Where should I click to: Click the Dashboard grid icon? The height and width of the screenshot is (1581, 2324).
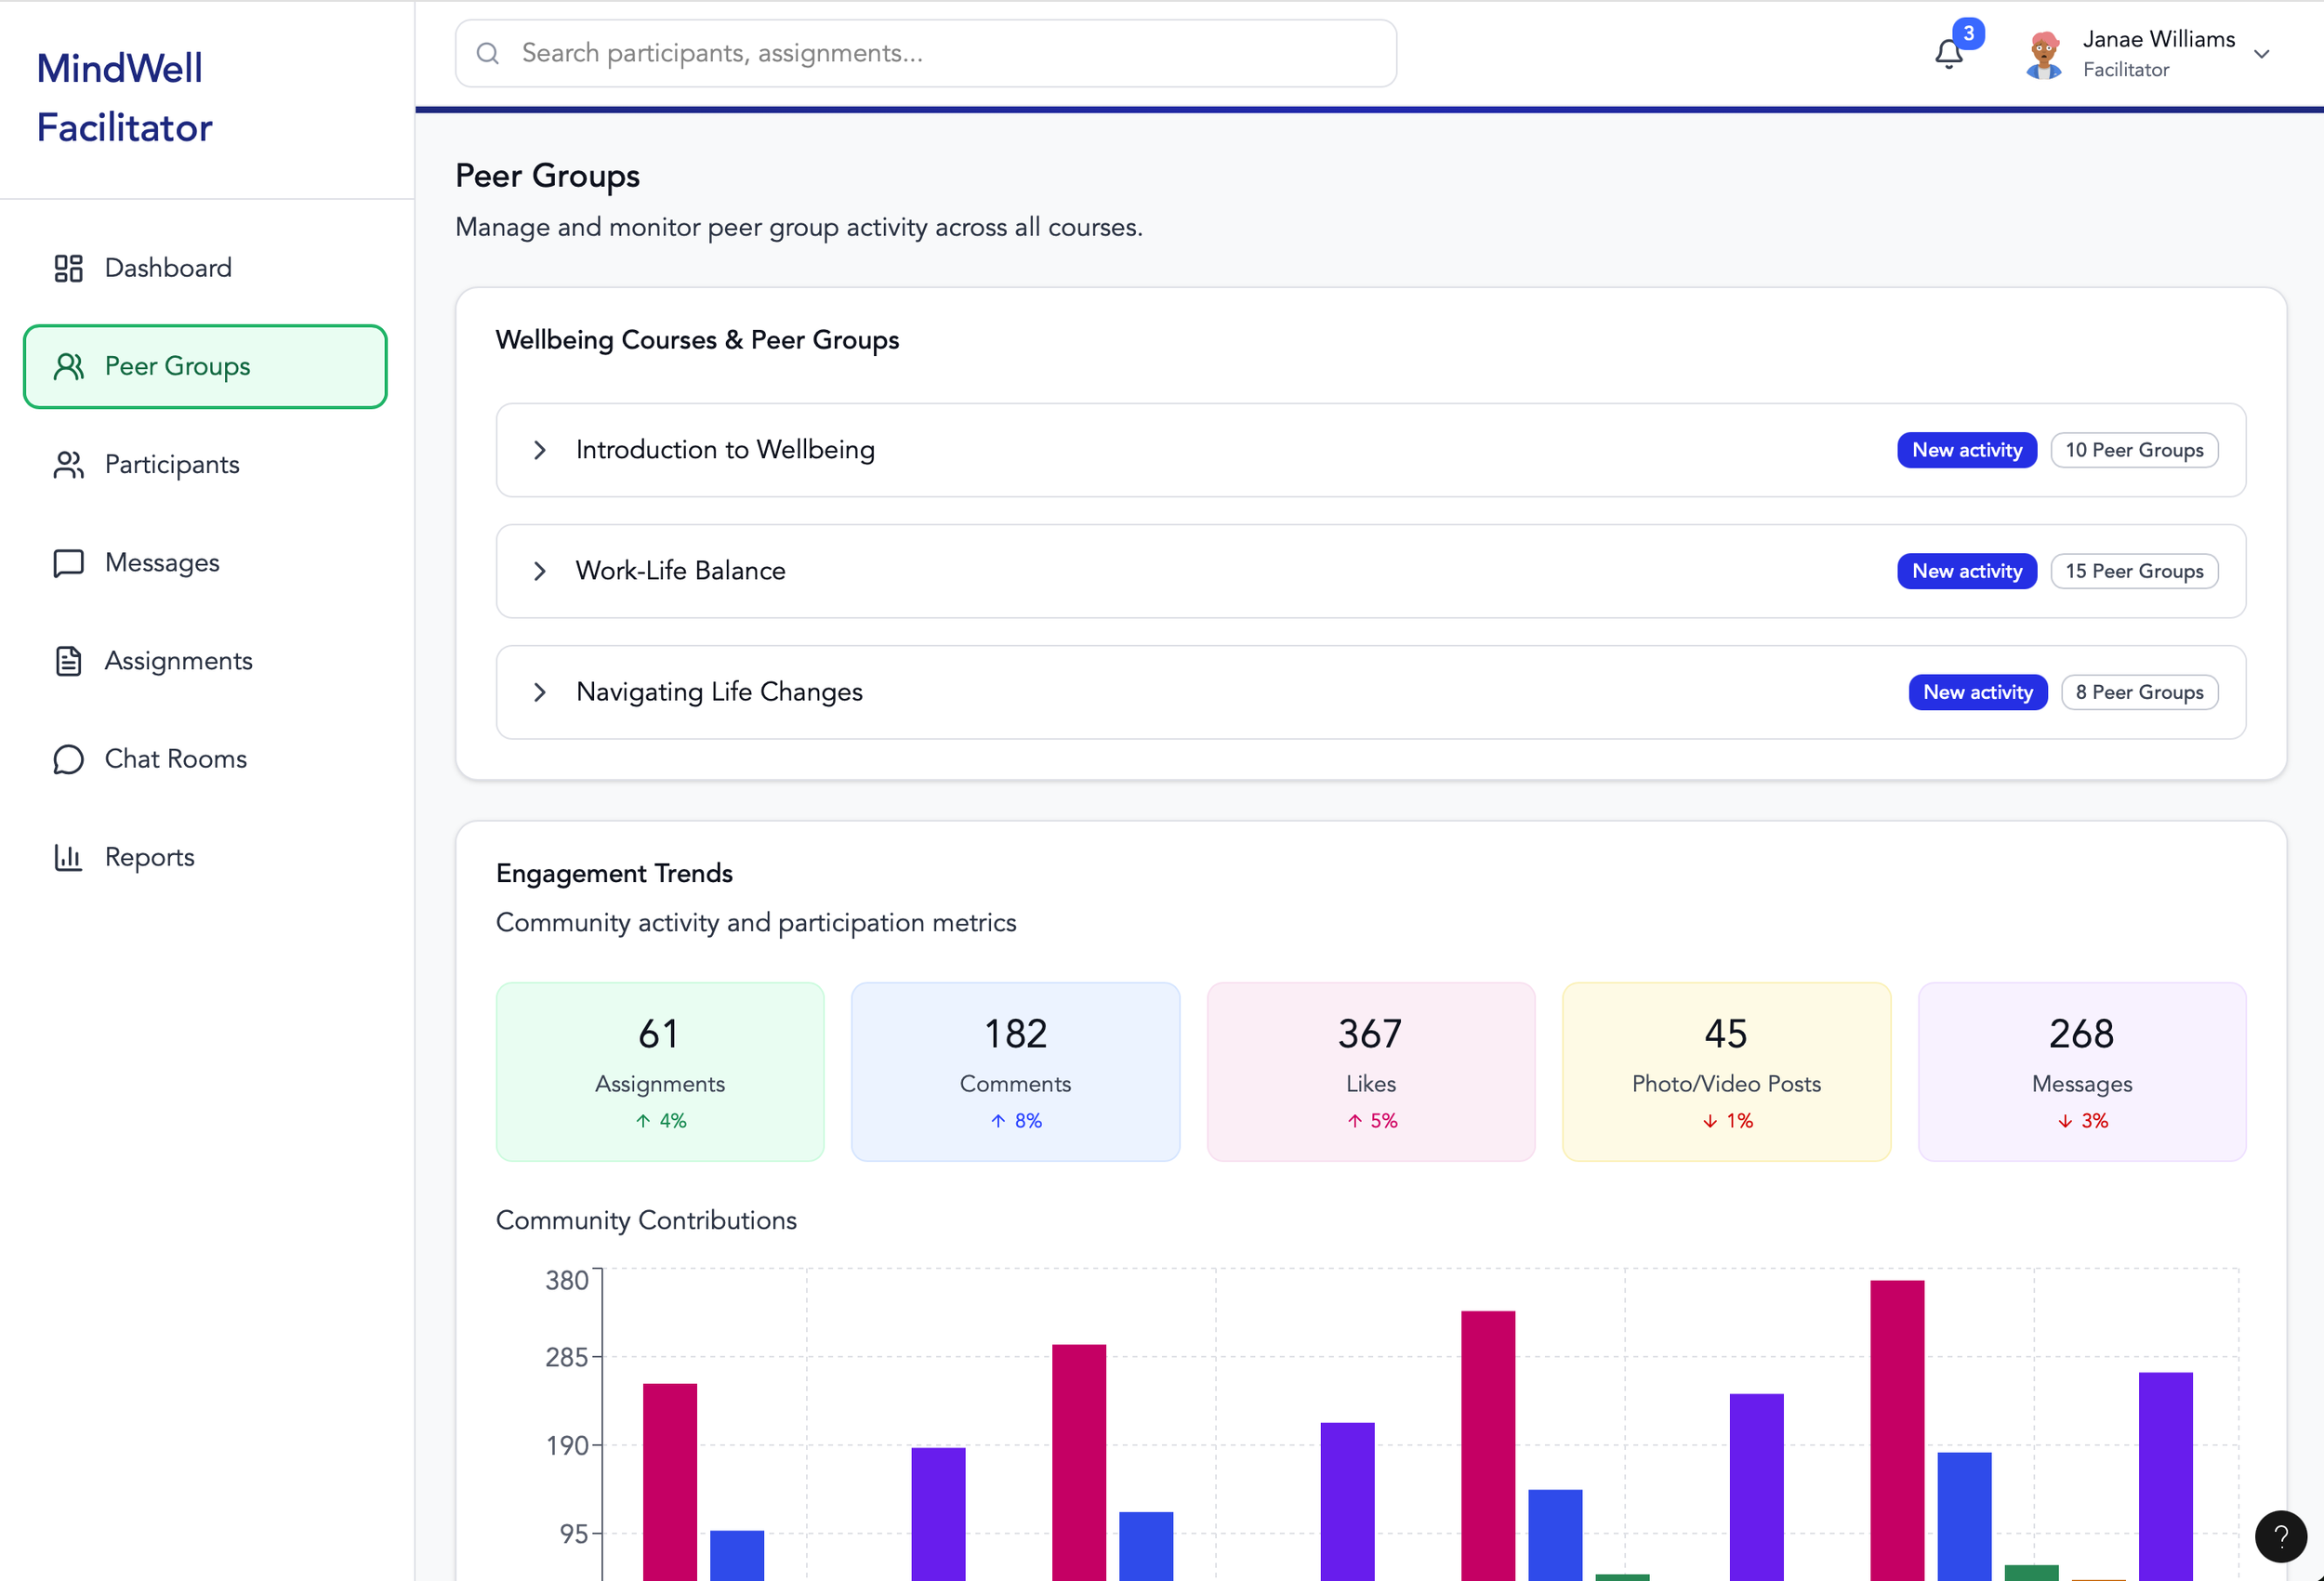[x=68, y=268]
